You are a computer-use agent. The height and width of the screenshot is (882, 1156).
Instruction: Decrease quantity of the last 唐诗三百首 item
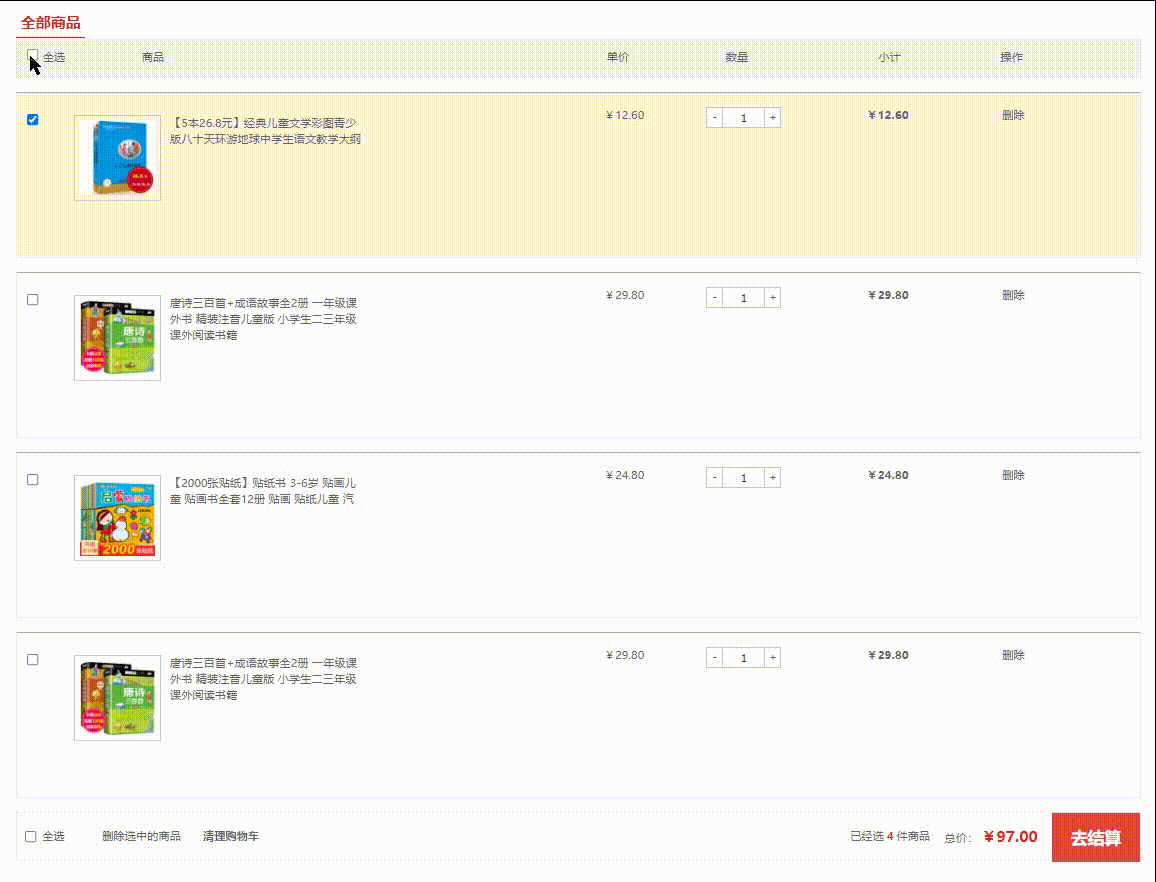pos(714,658)
